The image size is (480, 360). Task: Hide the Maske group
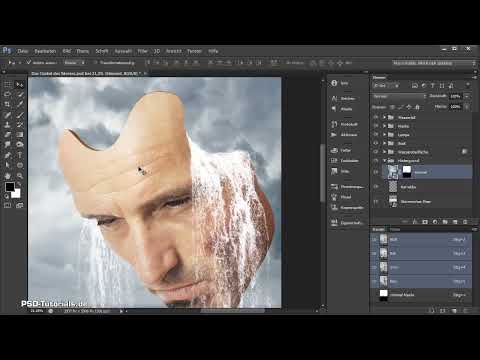click(x=376, y=126)
